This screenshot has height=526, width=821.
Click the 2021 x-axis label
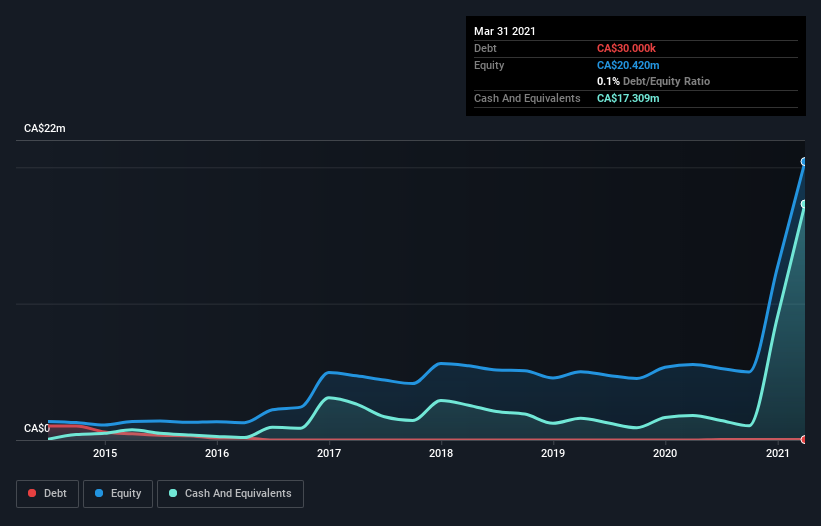[x=778, y=453]
